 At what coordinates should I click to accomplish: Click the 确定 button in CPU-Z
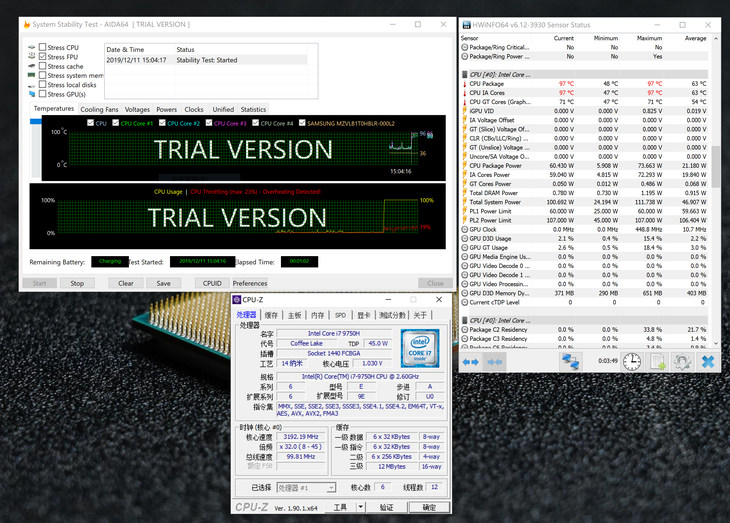coord(429,507)
